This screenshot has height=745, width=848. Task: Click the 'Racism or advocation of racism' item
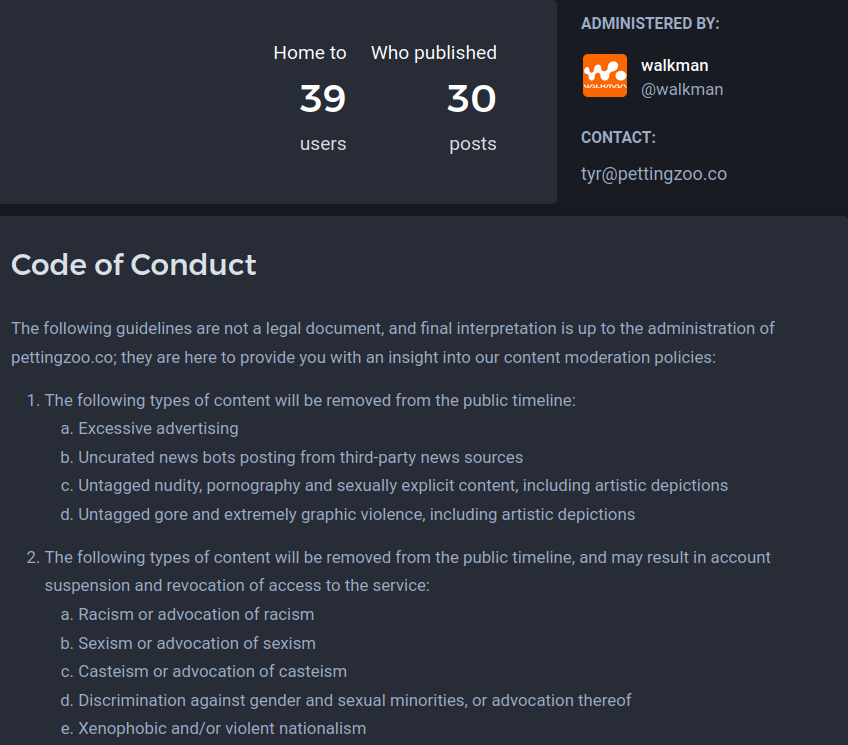tap(196, 614)
